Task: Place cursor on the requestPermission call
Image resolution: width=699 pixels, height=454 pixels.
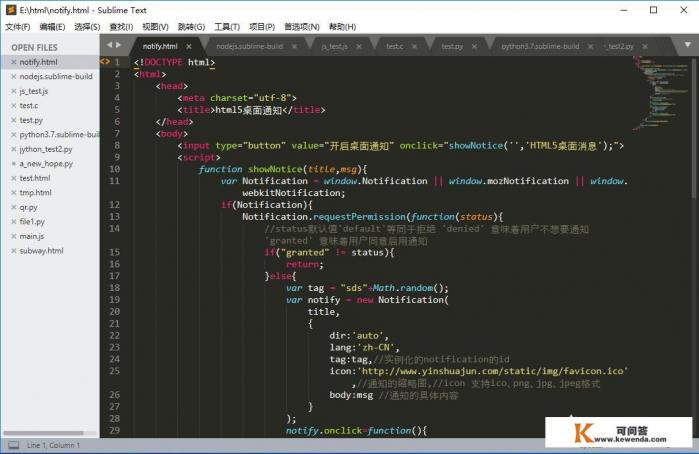Action: [x=359, y=217]
